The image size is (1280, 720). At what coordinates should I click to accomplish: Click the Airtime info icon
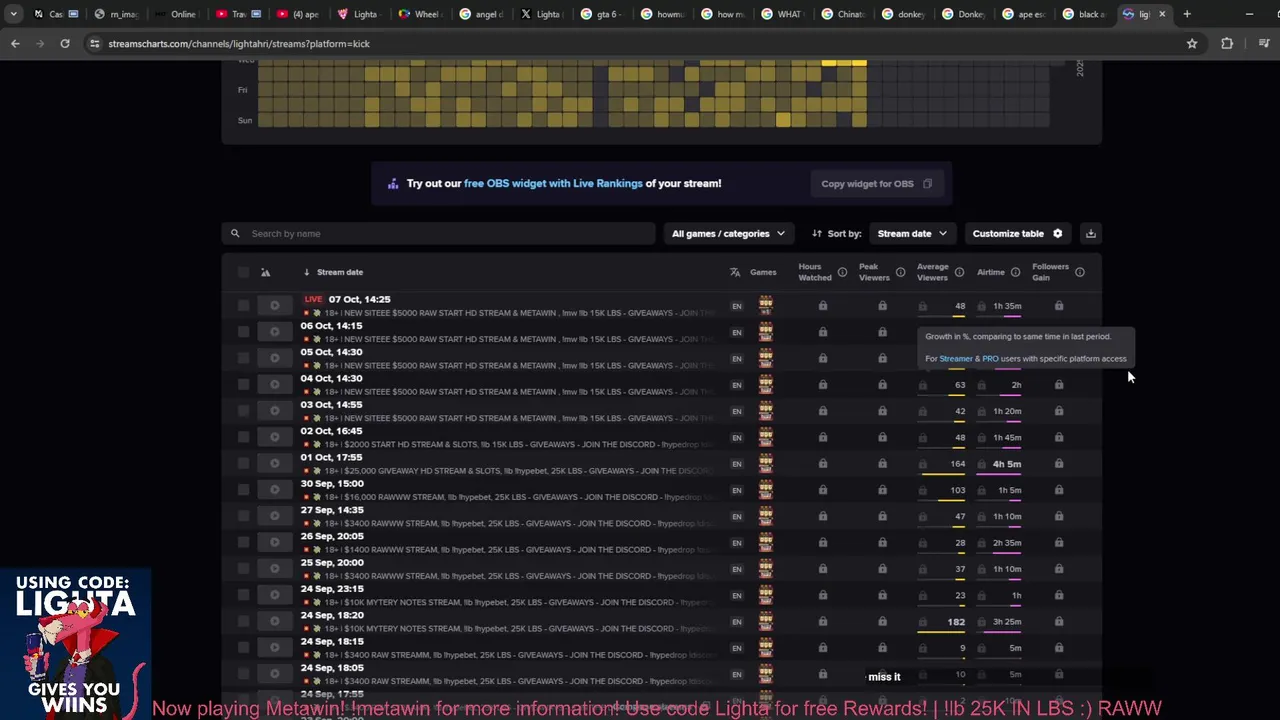pos(1015,272)
